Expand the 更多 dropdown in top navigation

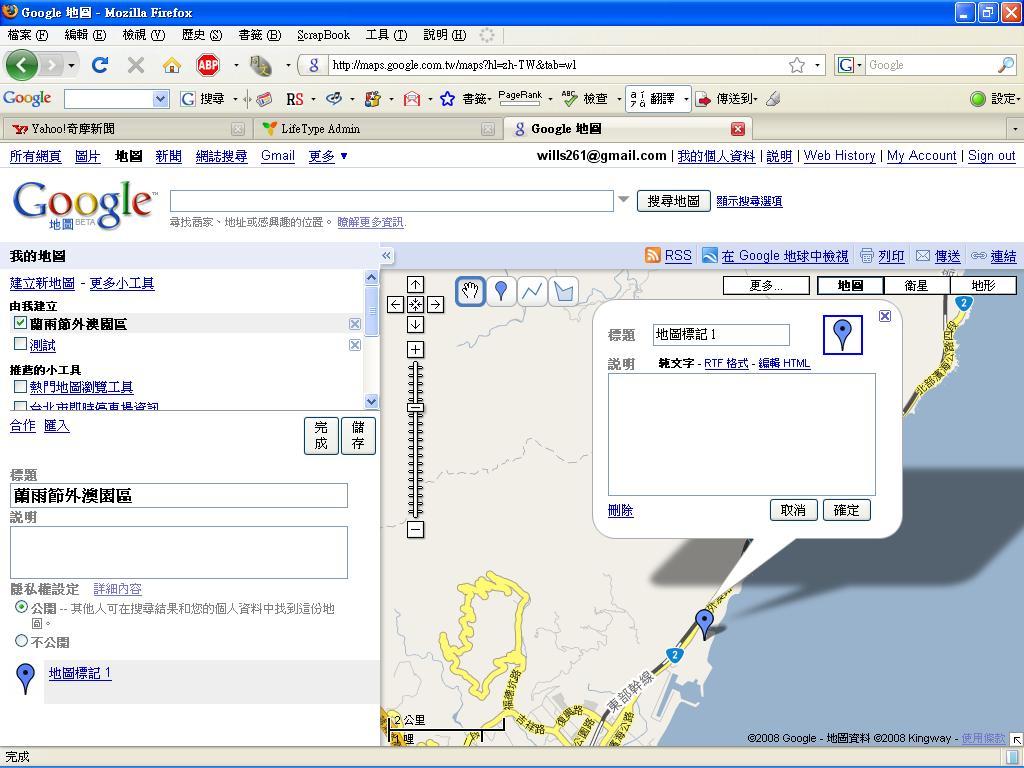[x=327, y=156]
